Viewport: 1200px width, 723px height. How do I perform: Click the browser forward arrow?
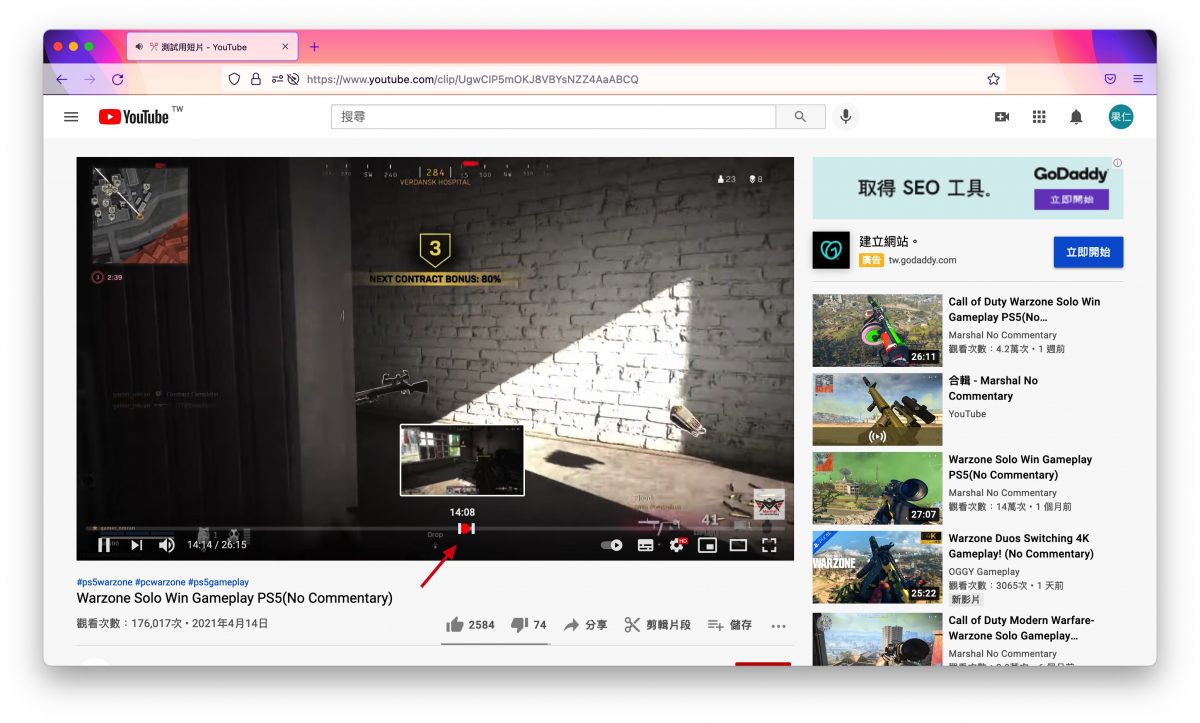coord(90,79)
